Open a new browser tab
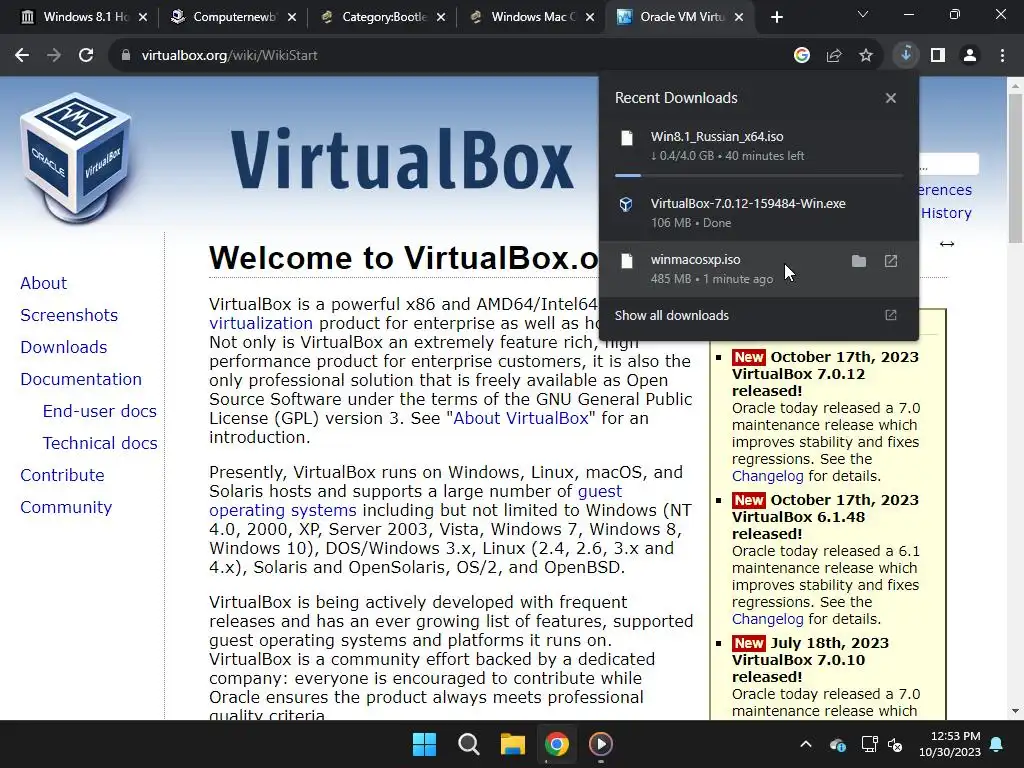1024x768 pixels. [776, 17]
